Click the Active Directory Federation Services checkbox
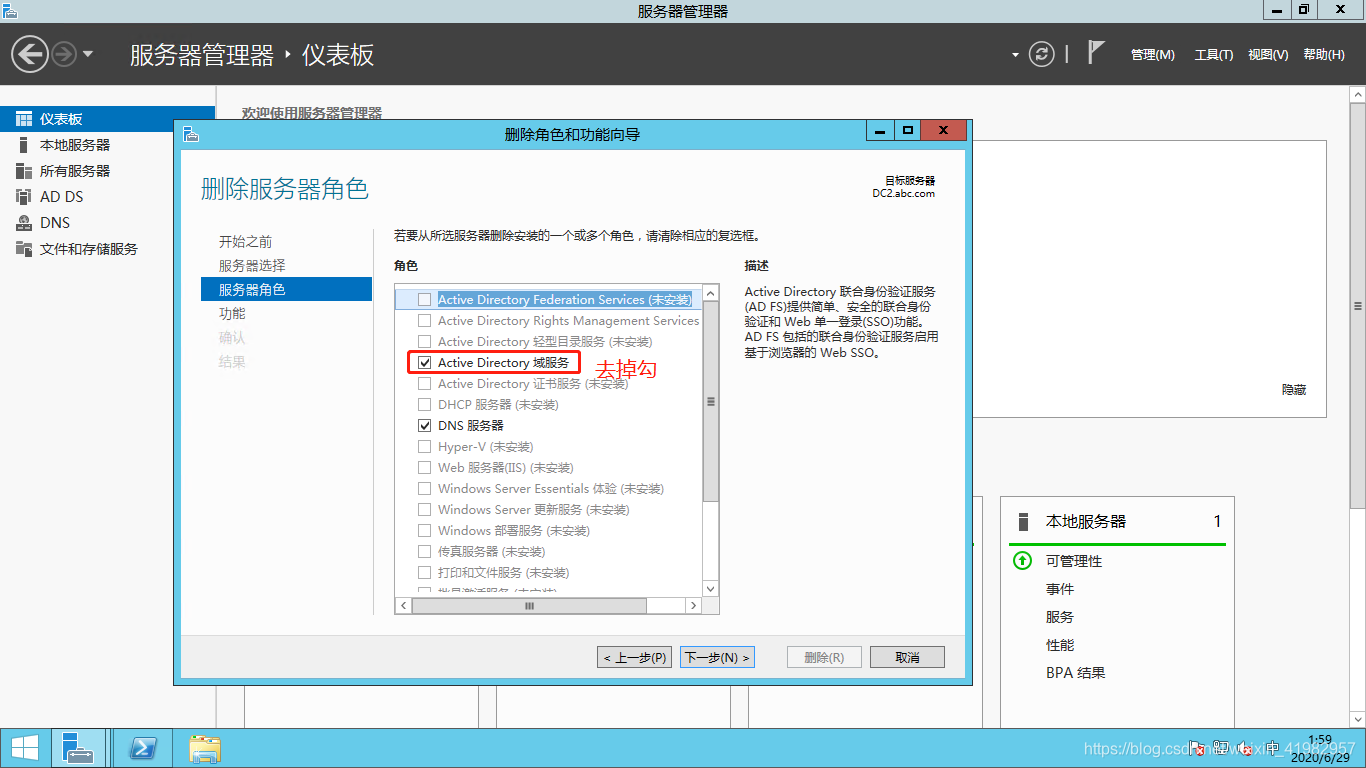 (424, 299)
